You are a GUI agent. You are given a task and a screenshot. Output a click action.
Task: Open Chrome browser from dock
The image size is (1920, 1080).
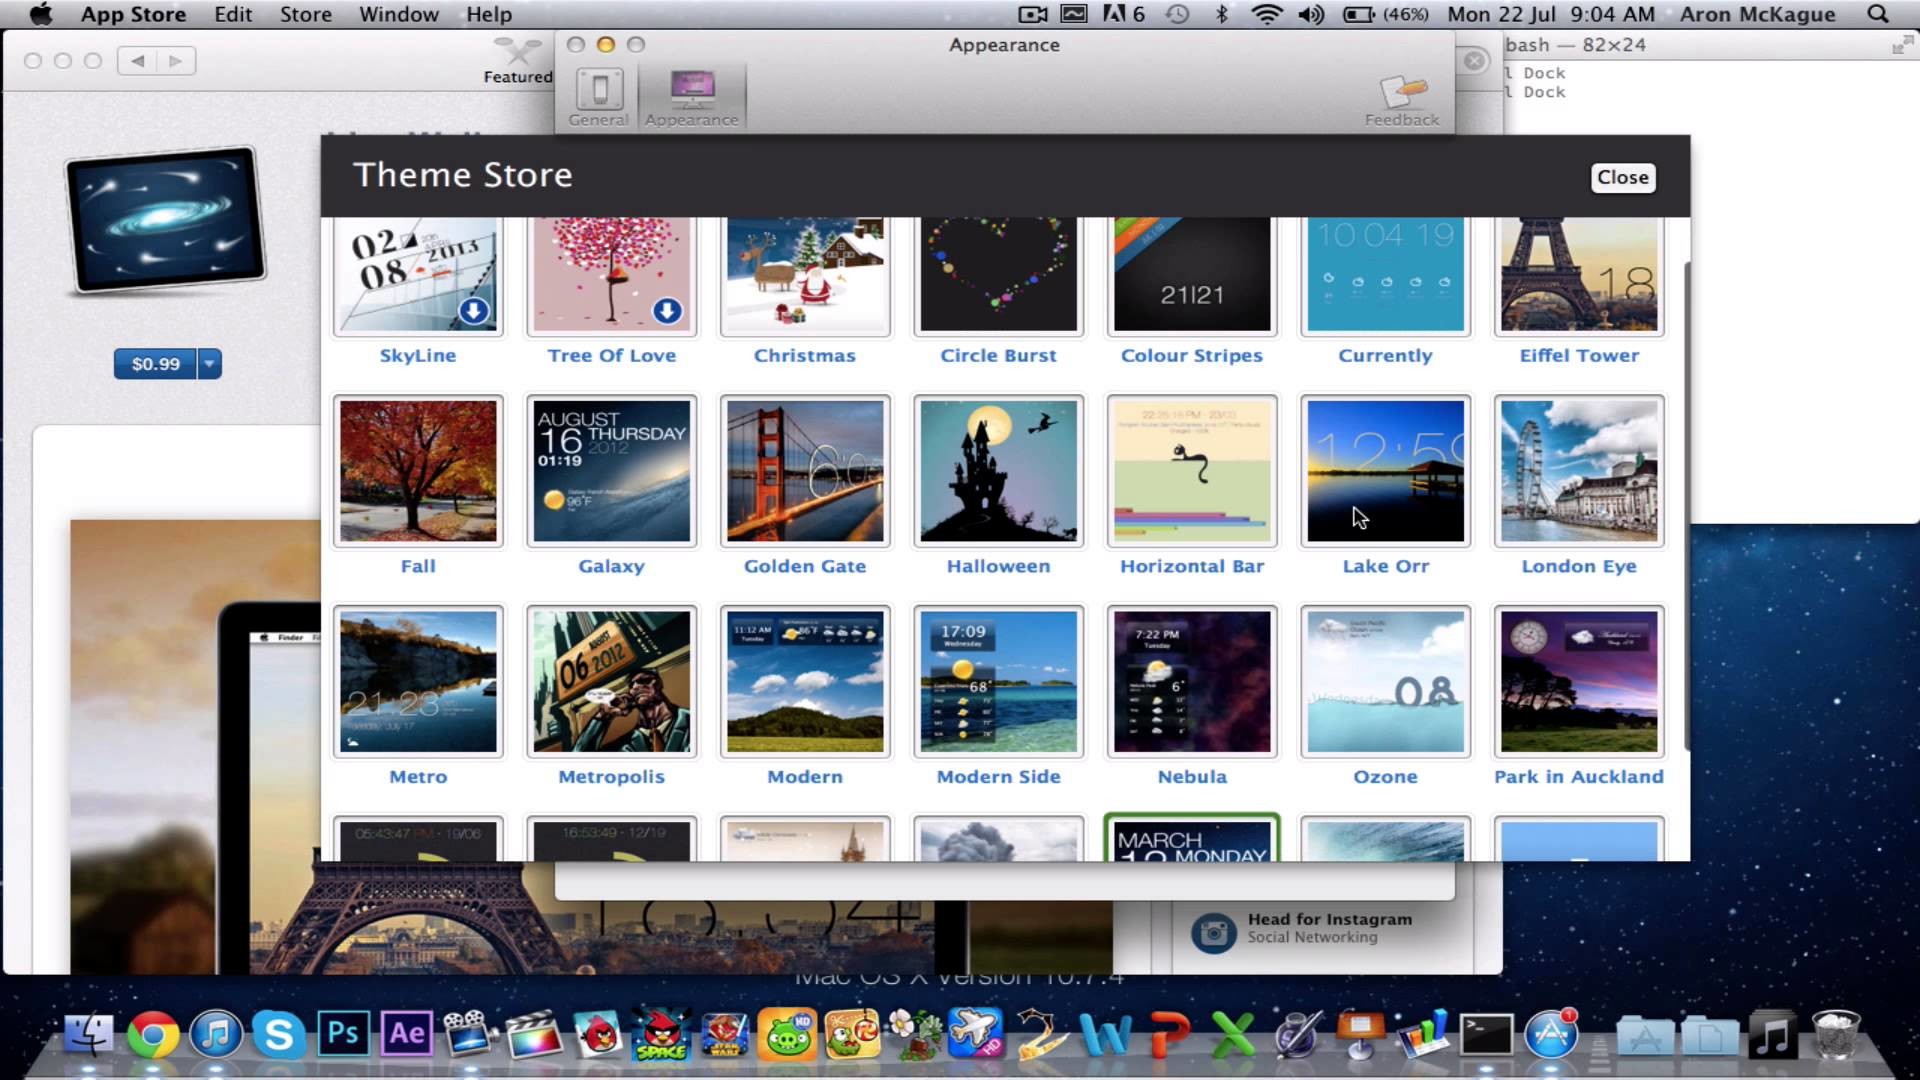(152, 1036)
